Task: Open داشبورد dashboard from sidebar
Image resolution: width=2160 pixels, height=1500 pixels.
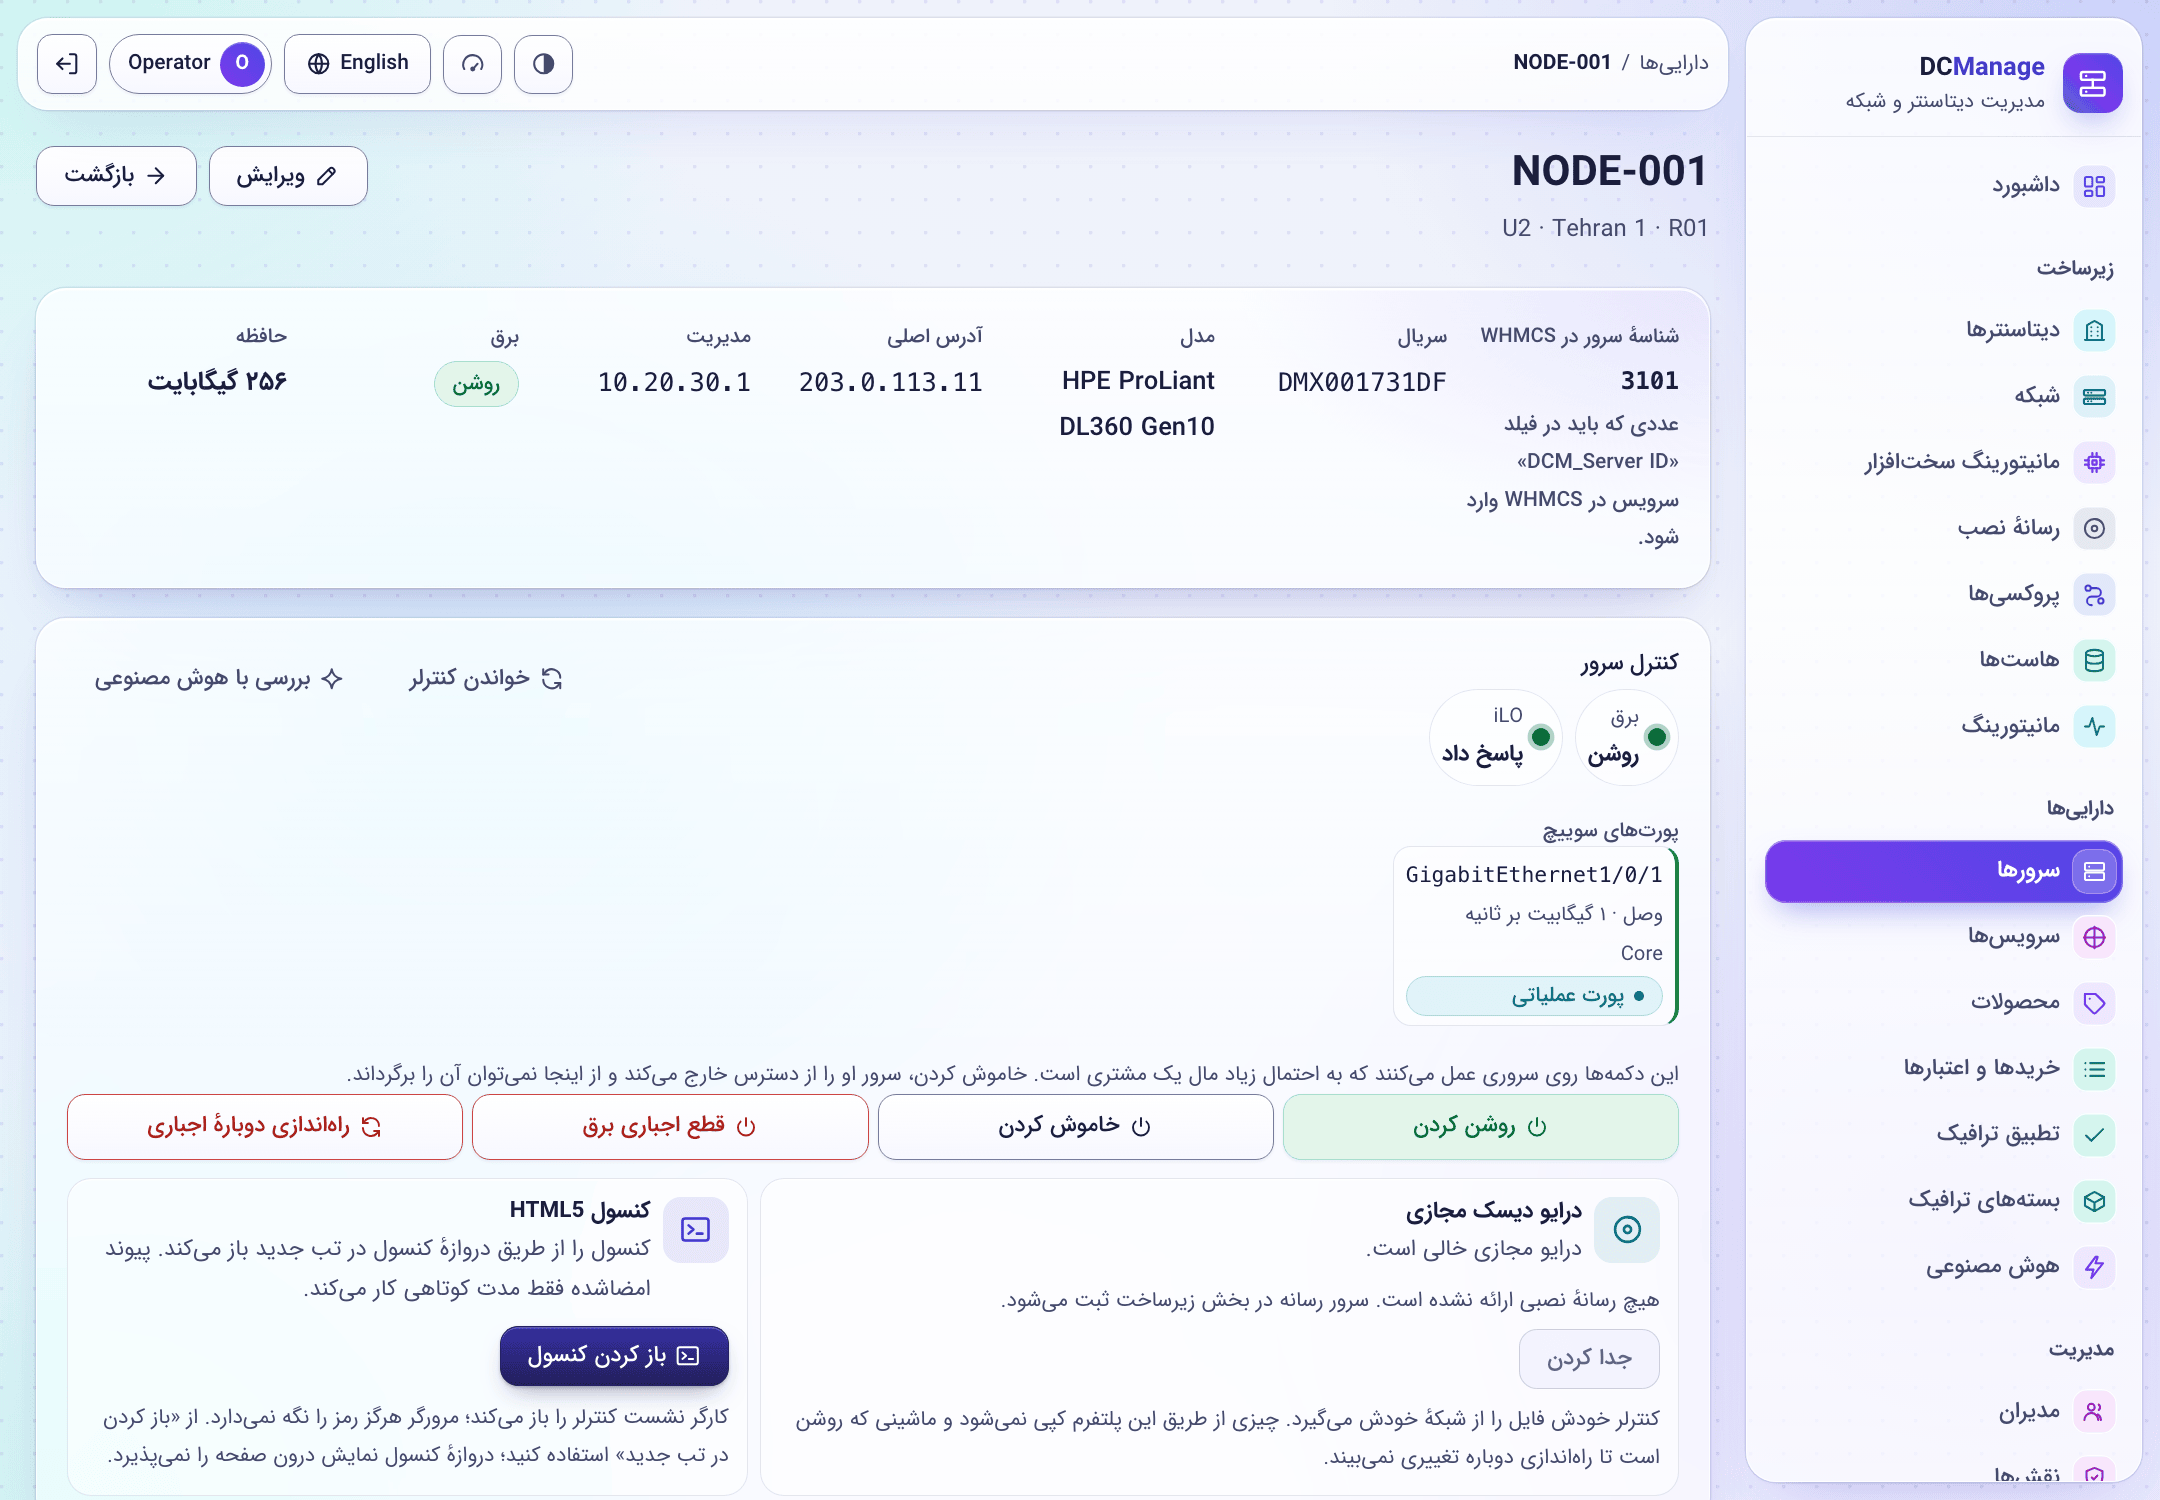Action: click(1943, 186)
